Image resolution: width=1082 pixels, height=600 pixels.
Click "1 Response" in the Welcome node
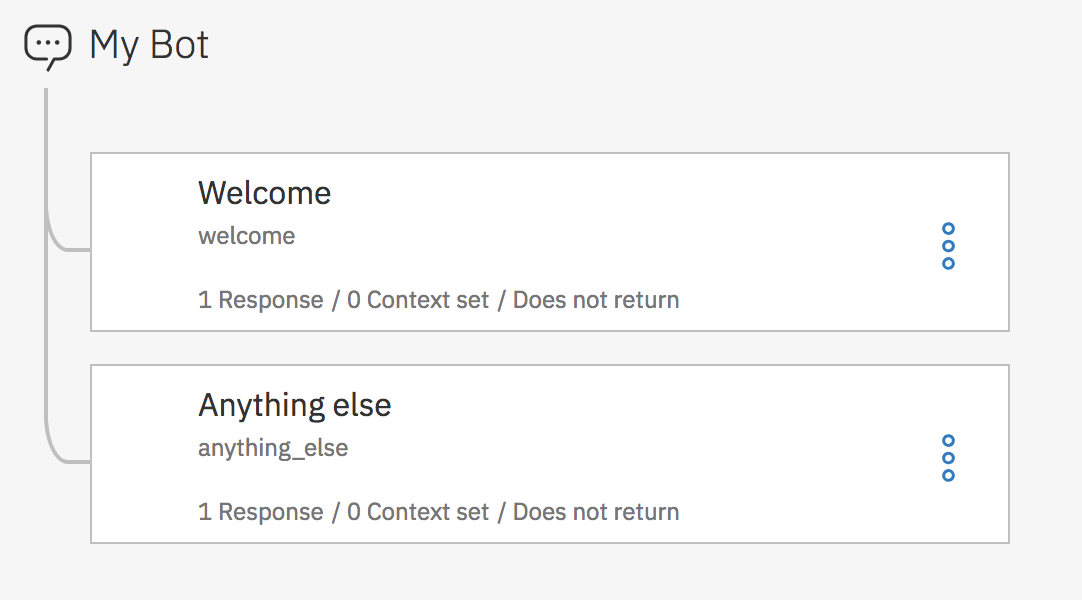(x=260, y=300)
